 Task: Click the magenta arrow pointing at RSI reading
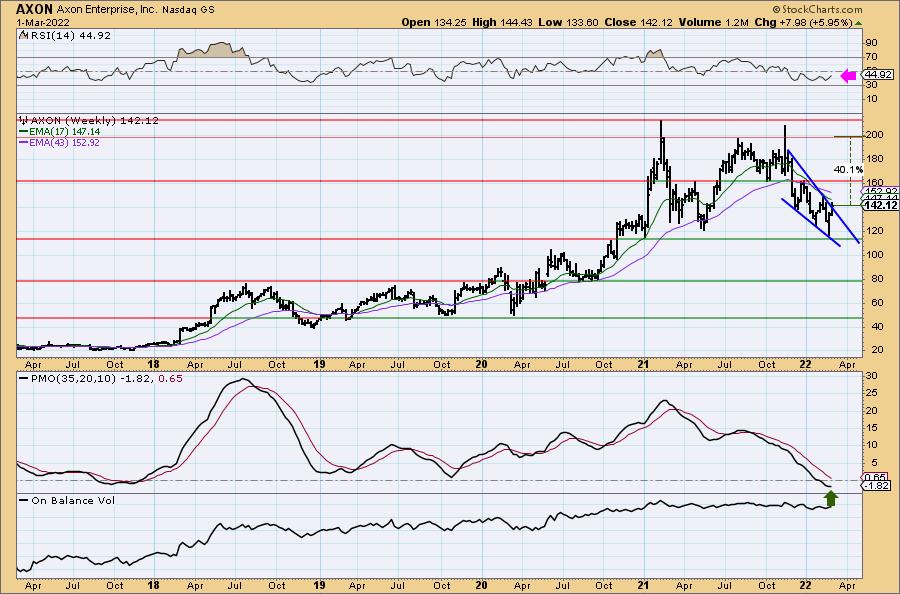(848, 76)
